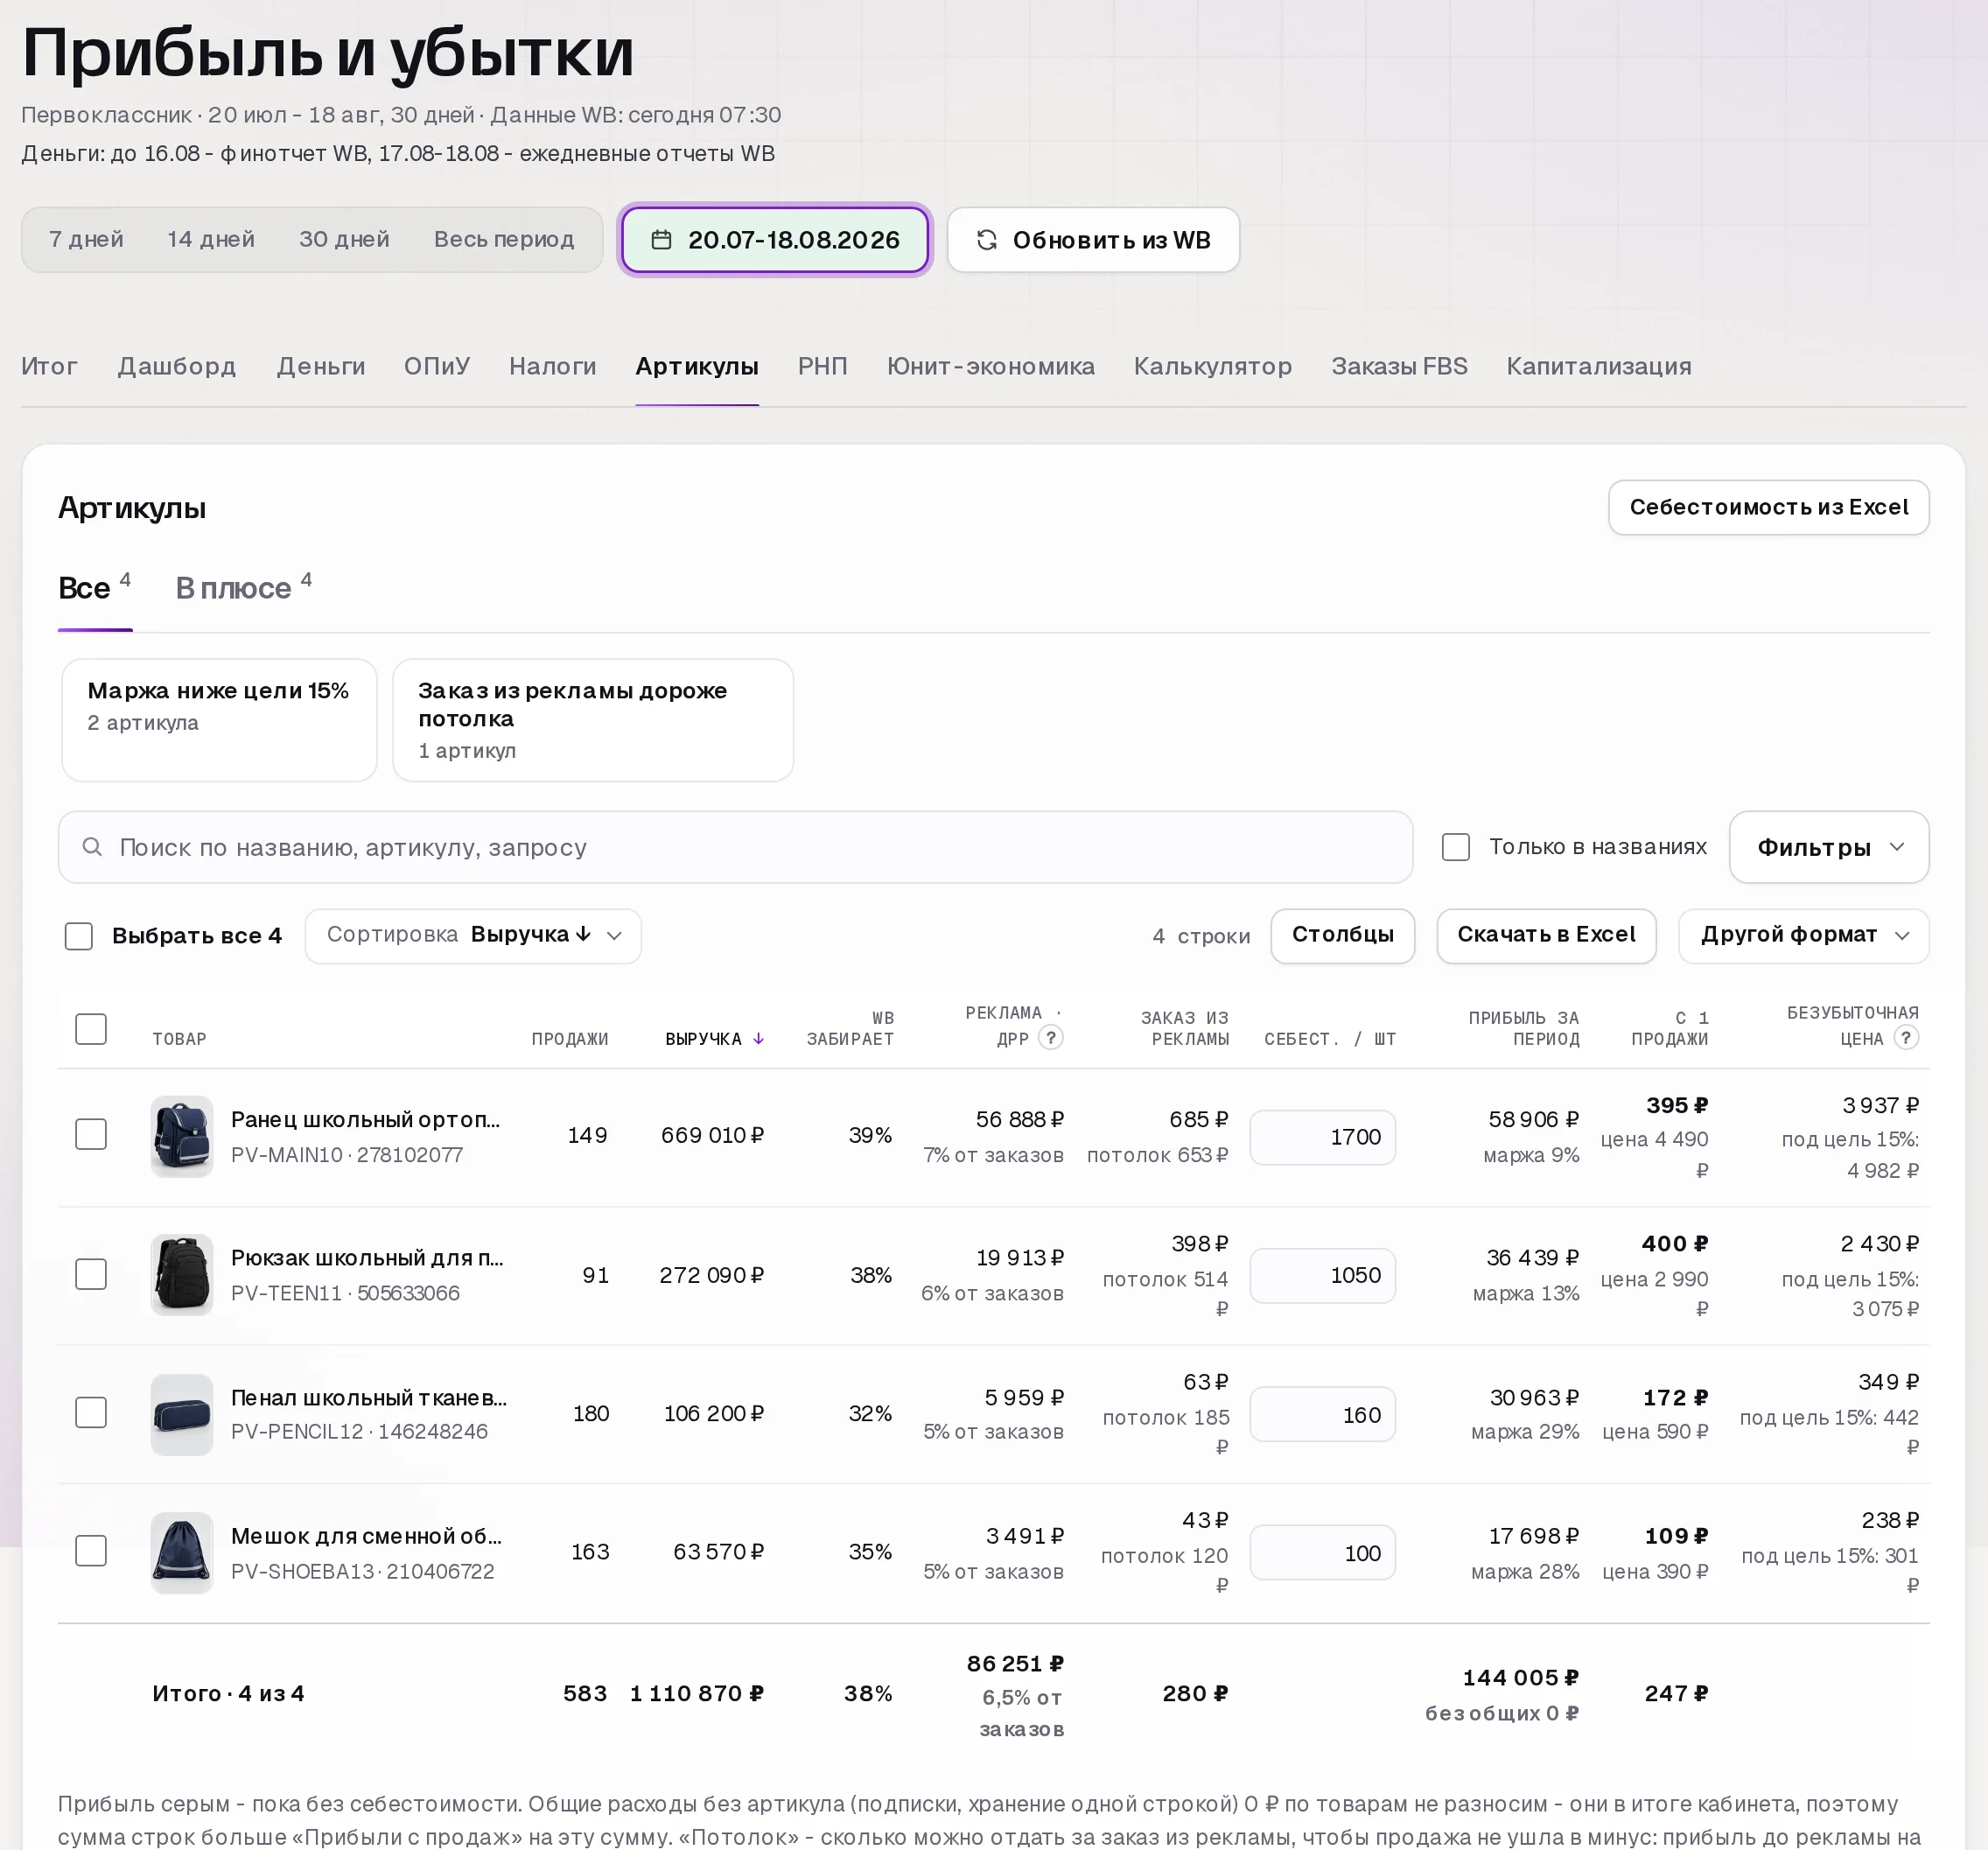
Task: Click the calendar icon in date range button
Action: tap(661, 240)
